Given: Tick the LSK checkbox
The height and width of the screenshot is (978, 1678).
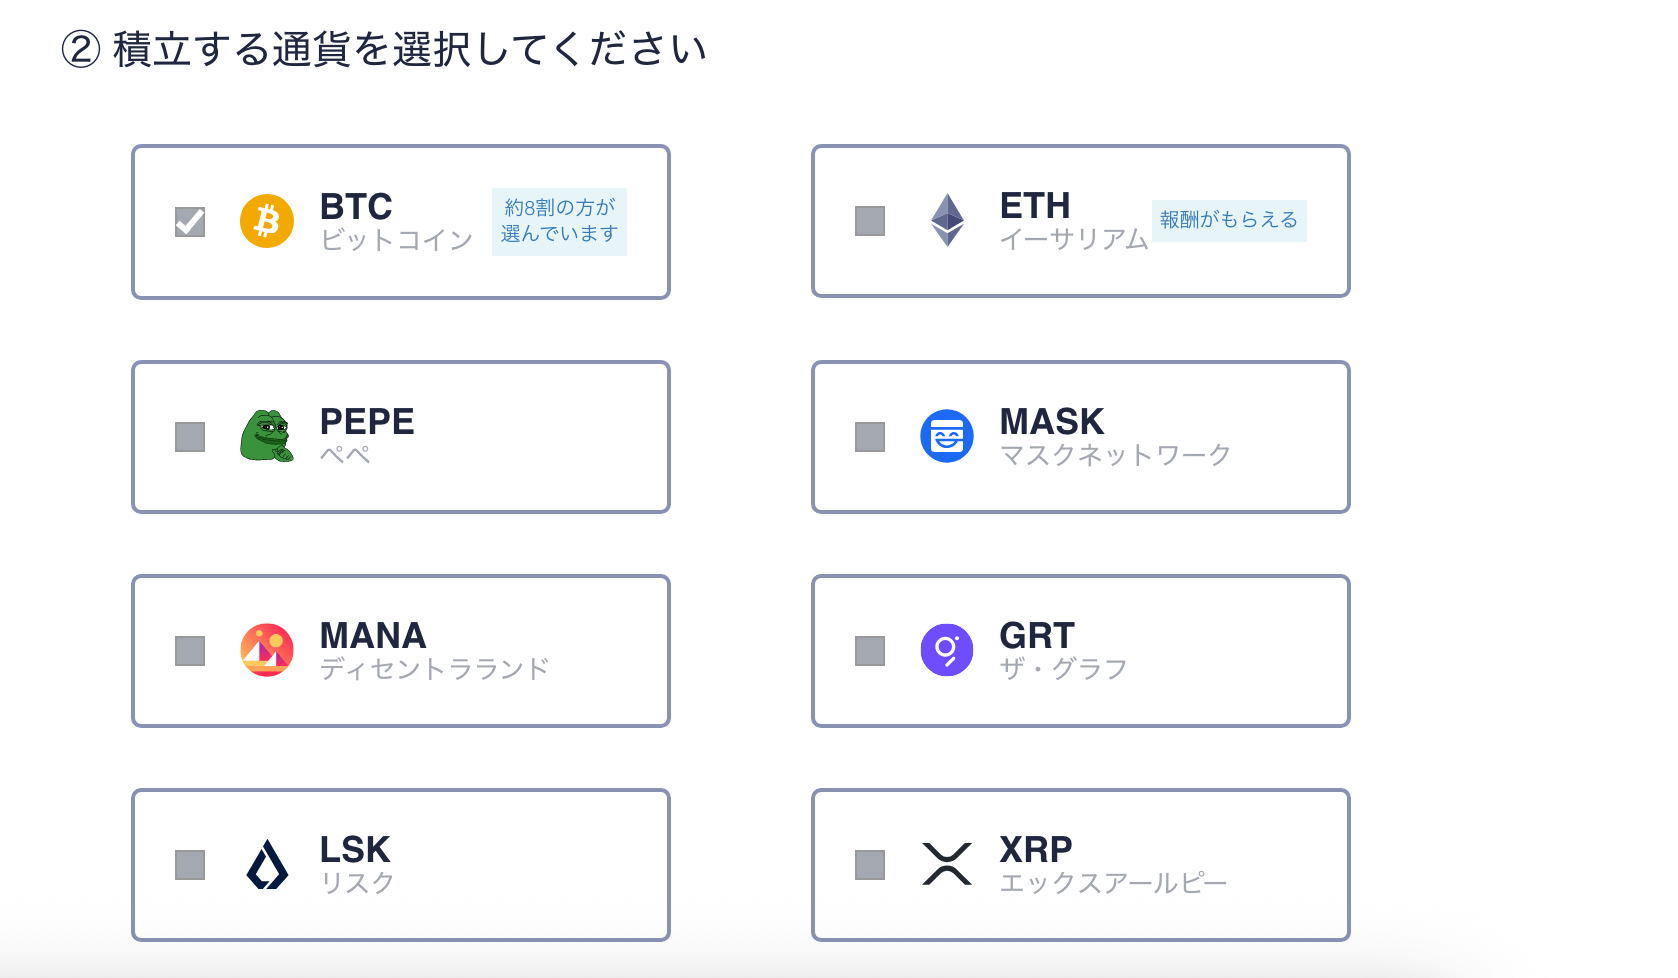Looking at the screenshot, I should coord(190,865).
